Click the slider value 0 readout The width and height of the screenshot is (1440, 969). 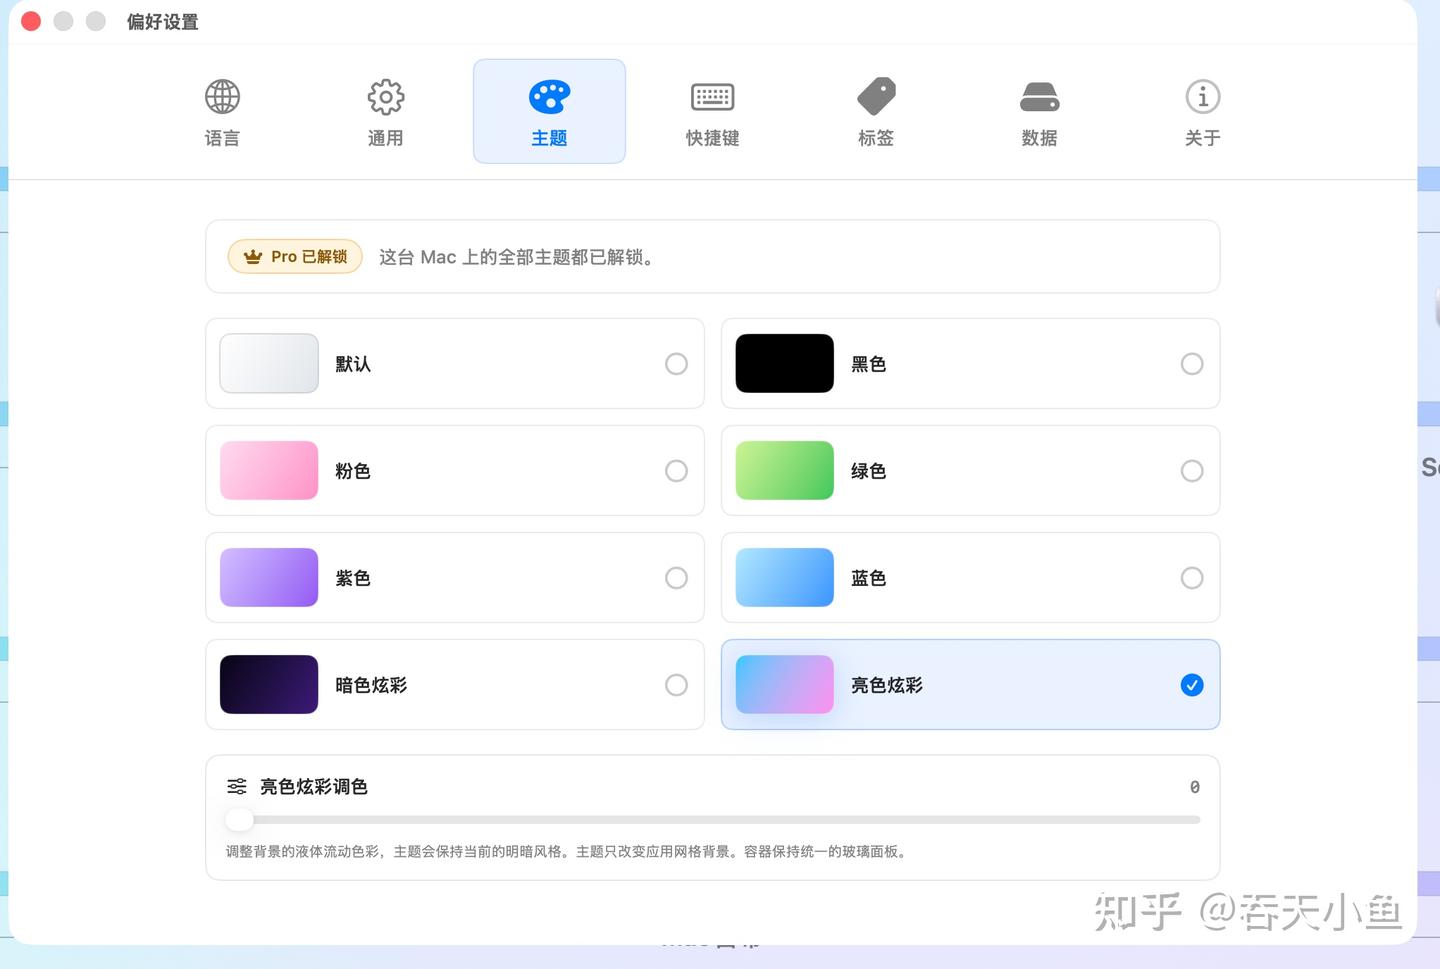1194,787
